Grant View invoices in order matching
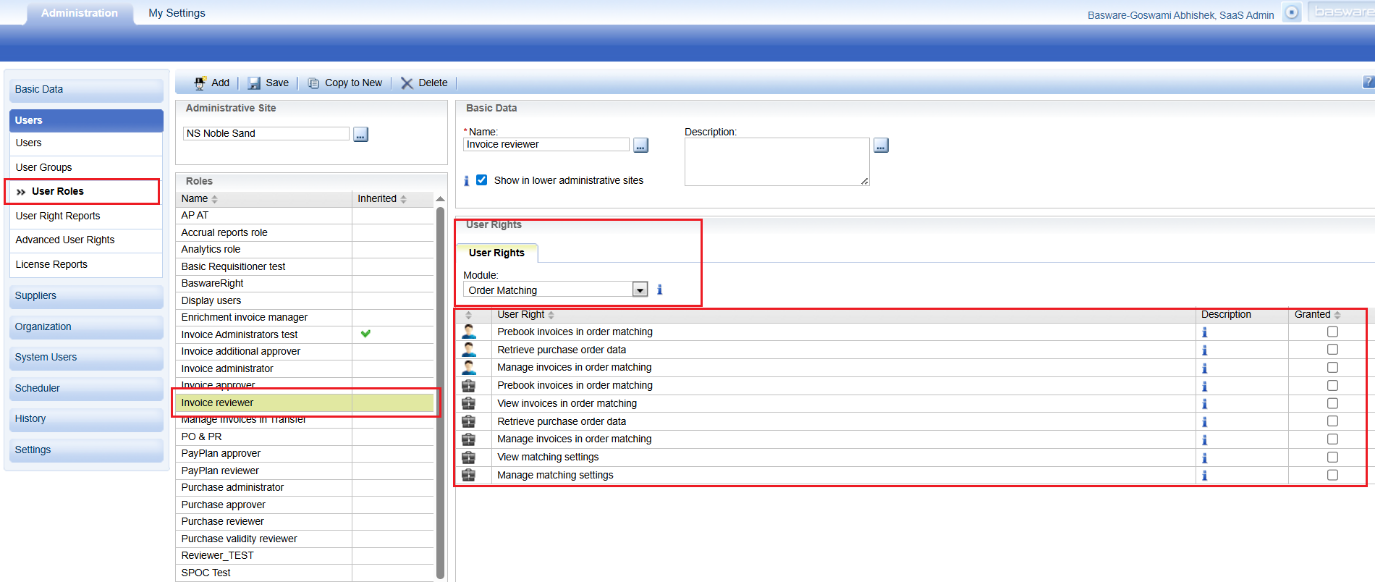 (1332, 404)
